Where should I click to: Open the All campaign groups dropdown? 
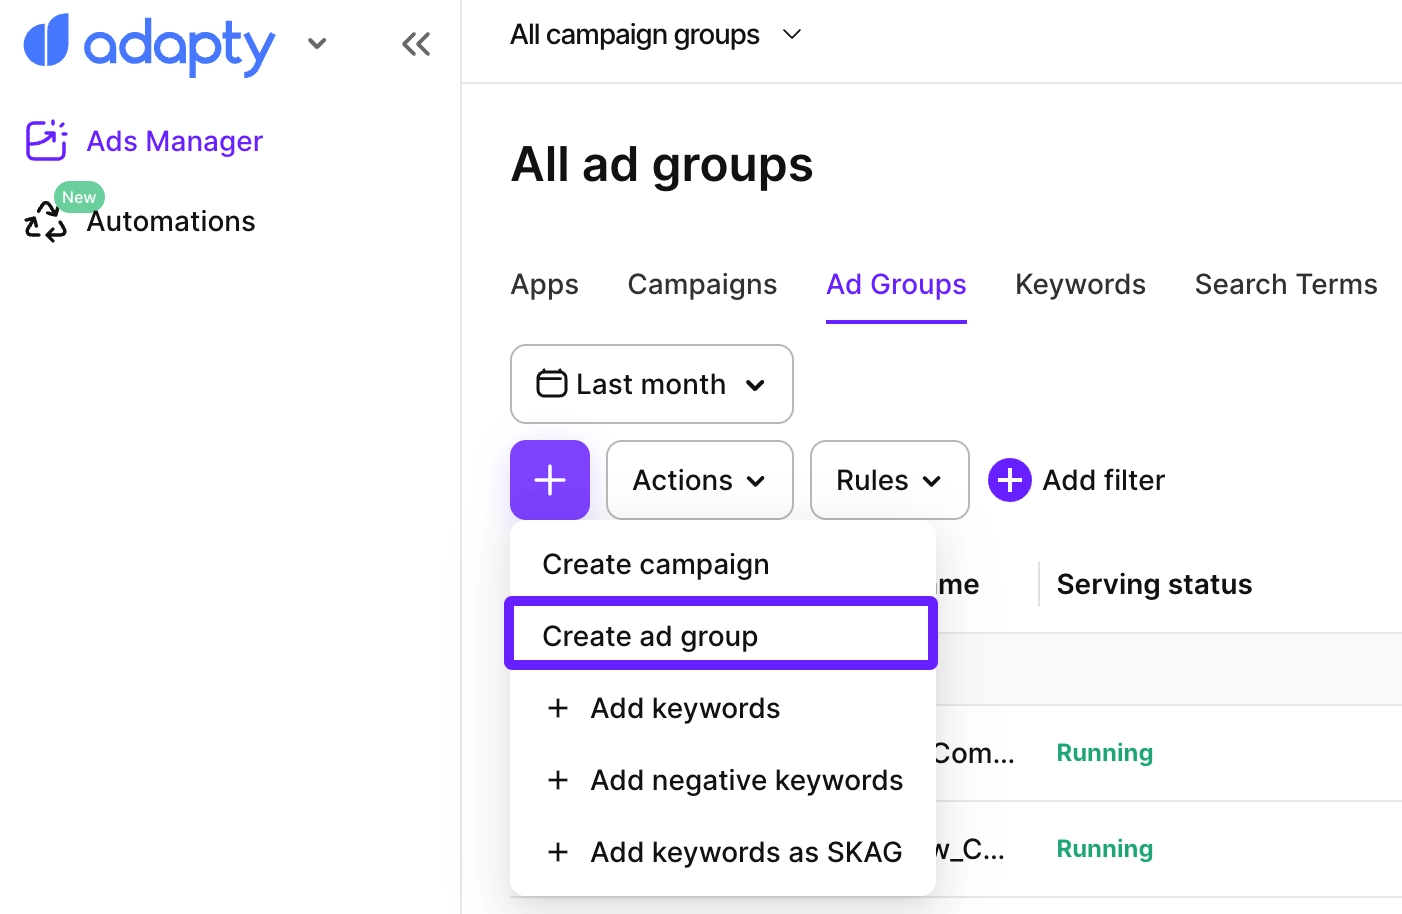tap(656, 34)
